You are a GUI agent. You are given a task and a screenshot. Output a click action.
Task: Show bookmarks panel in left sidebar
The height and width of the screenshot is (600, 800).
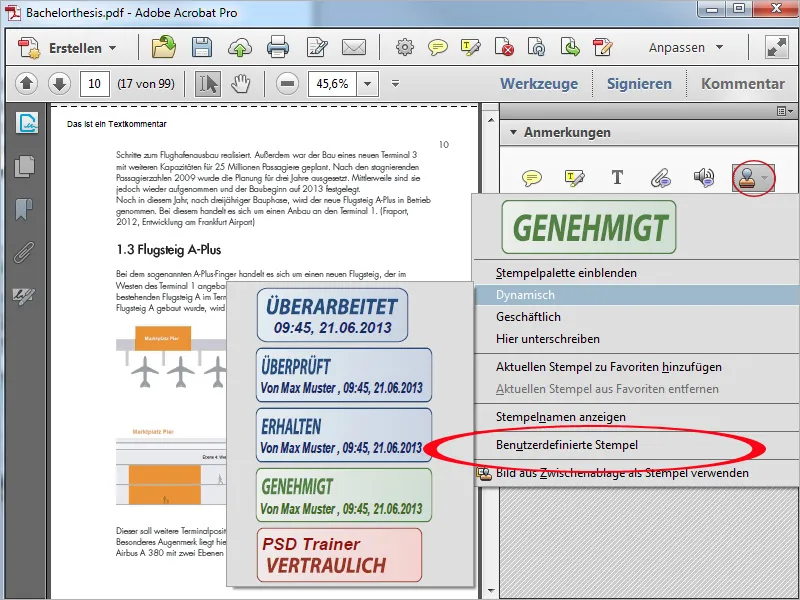tap(23, 209)
